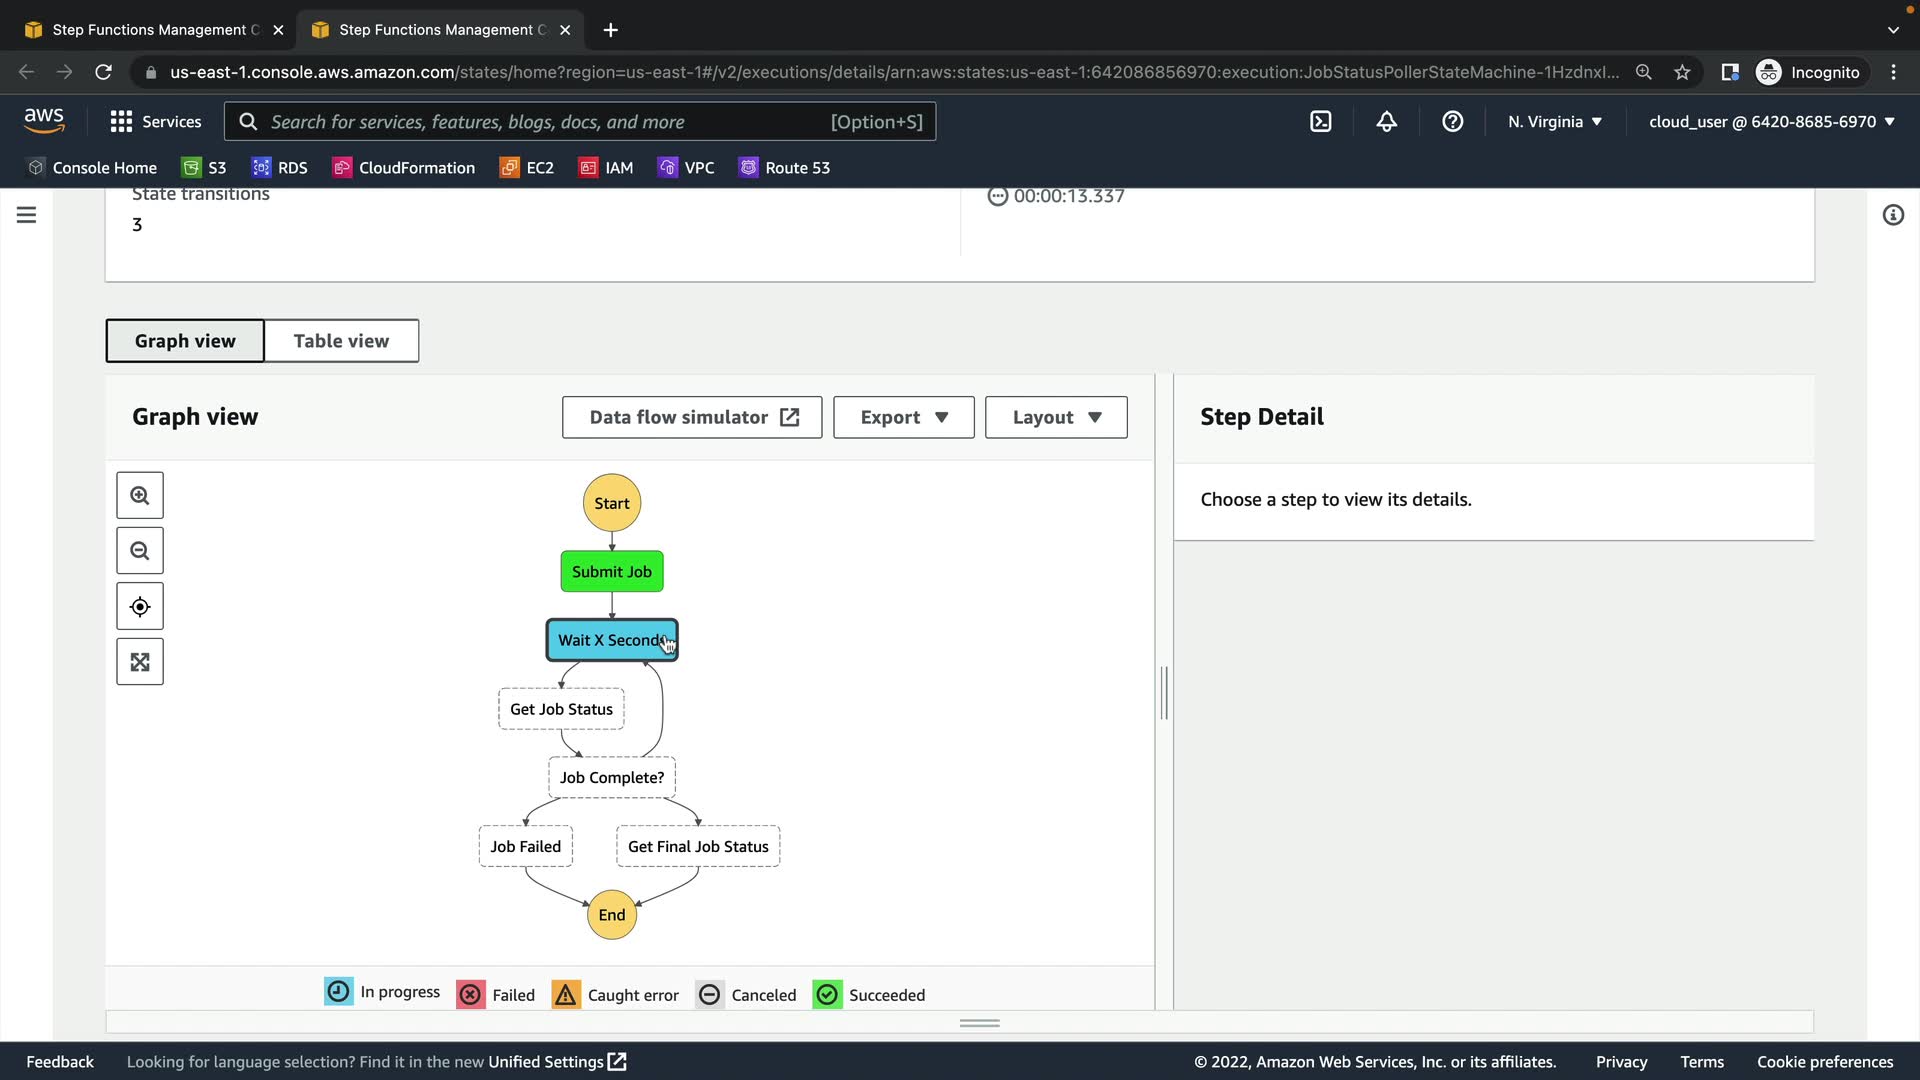Image resolution: width=1920 pixels, height=1080 pixels.
Task: Open the N. Virginia region selector
Action: click(1554, 122)
